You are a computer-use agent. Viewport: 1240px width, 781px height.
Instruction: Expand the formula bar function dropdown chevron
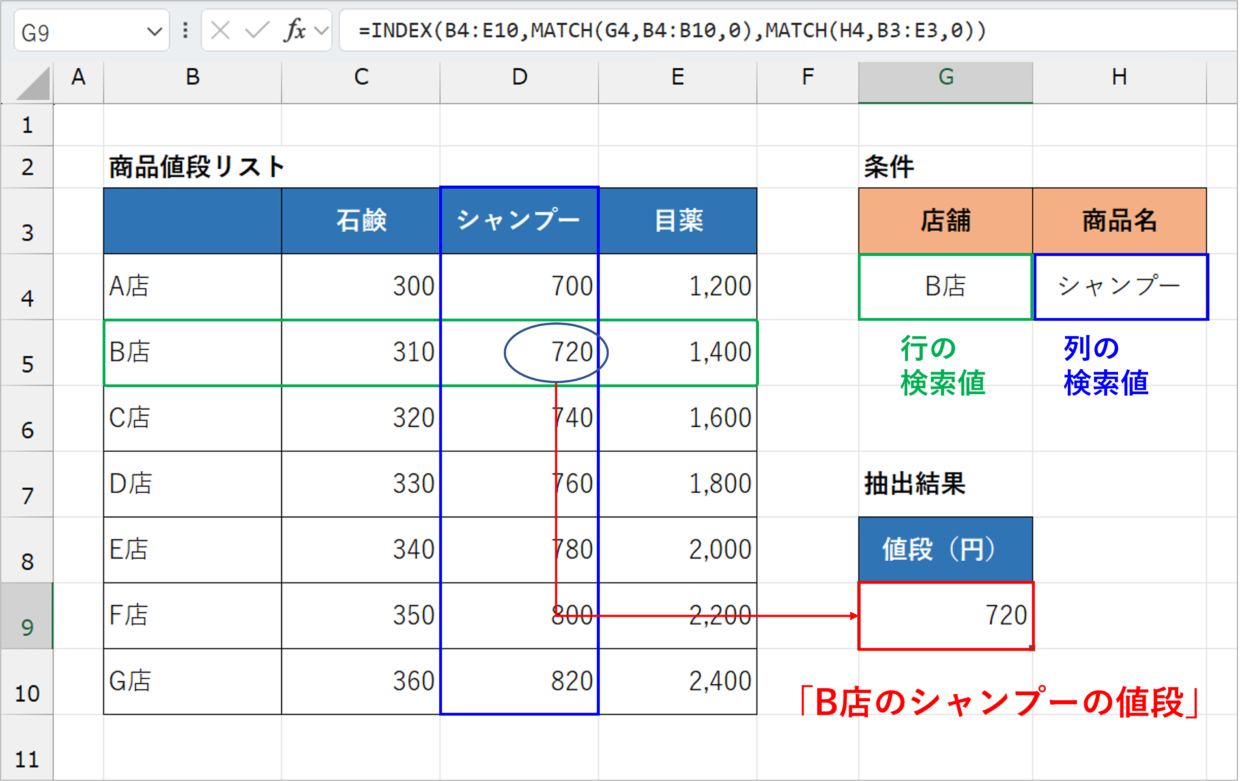[x=321, y=31]
